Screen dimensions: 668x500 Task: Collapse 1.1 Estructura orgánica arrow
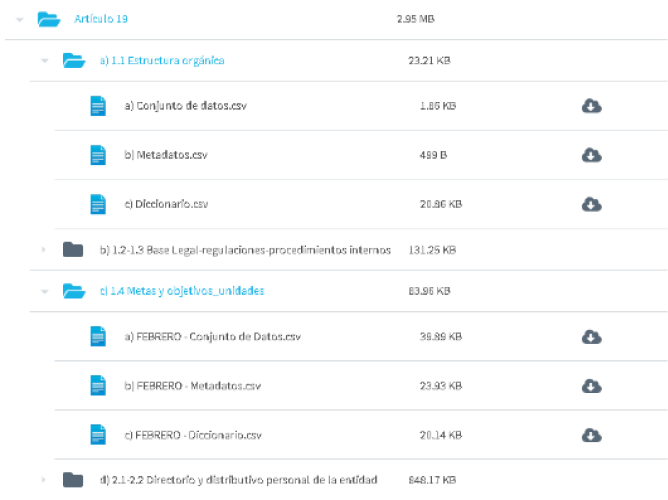coord(44,61)
